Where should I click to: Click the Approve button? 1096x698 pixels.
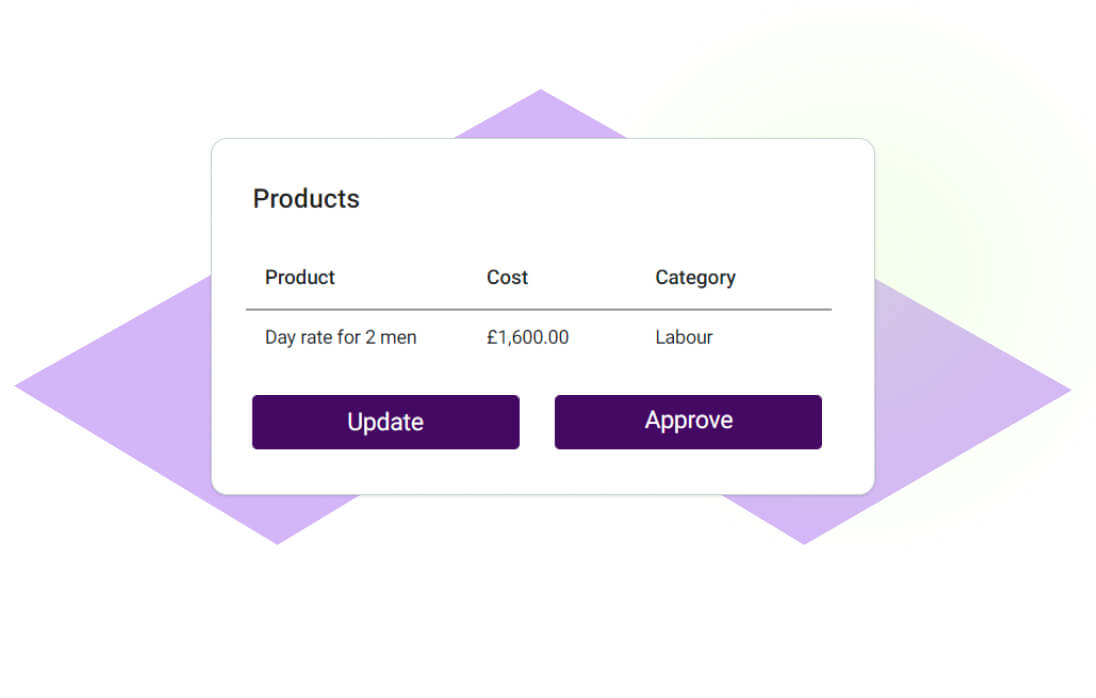click(x=688, y=421)
